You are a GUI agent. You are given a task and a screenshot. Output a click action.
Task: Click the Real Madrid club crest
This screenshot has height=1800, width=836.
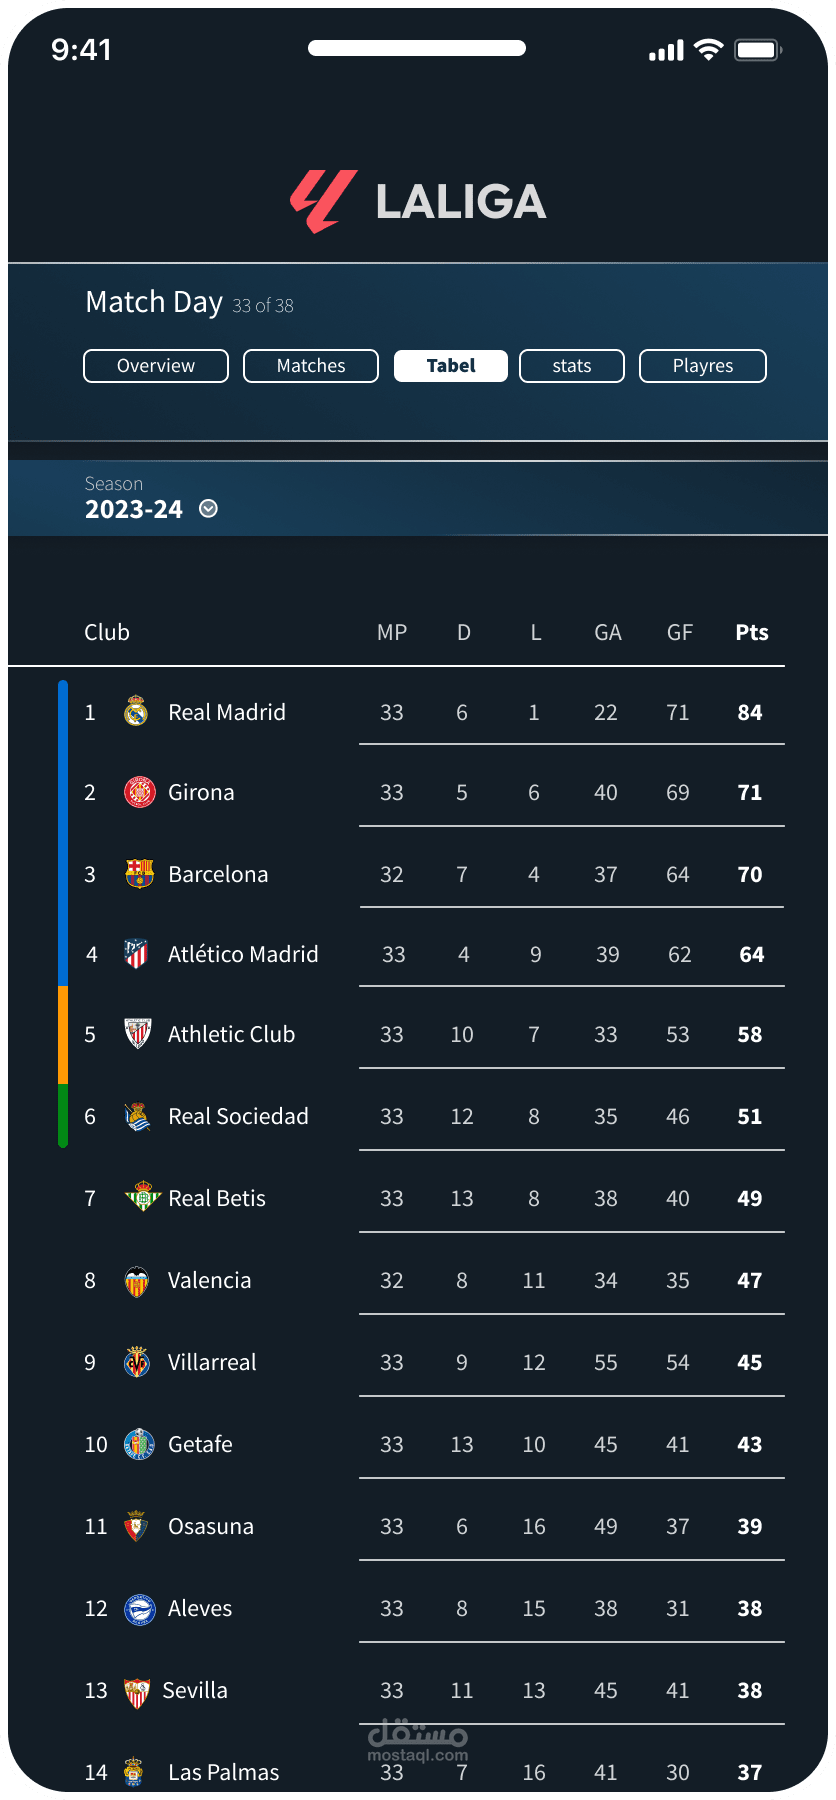136,712
